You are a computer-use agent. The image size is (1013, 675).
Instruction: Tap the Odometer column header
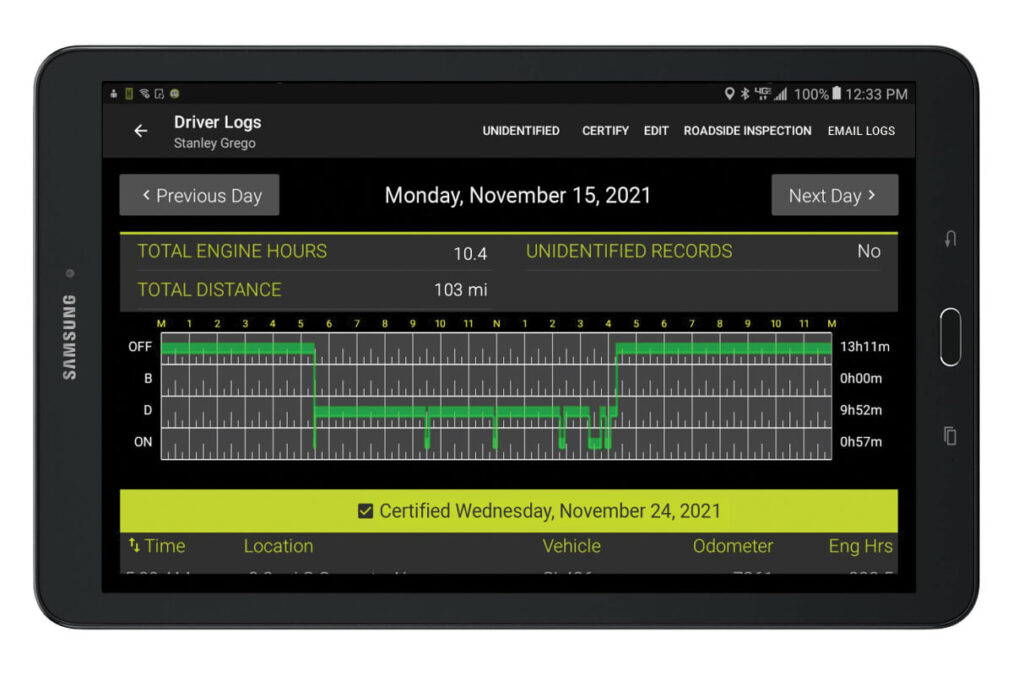point(733,546)
